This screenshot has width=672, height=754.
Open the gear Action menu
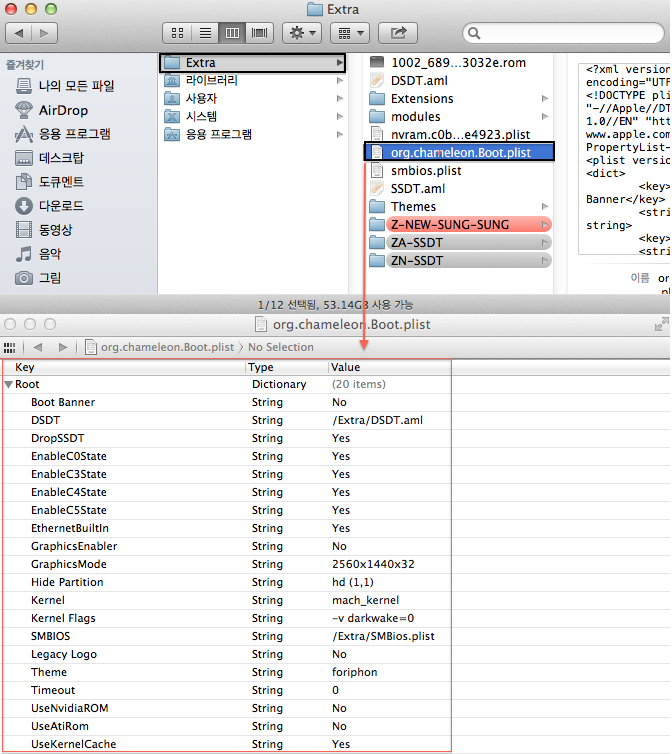click(302, 33)
